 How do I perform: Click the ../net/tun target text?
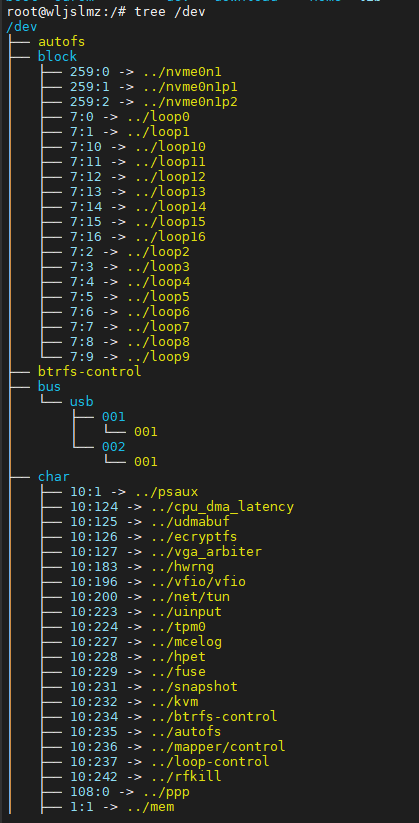pos(190,597)
